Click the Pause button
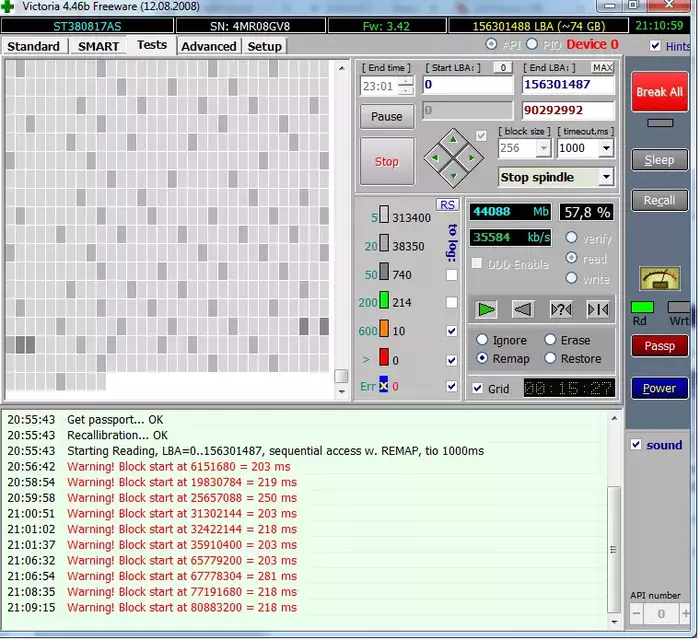Image resolution: width=700 pixels, height=640 pixels. [387, 116]
